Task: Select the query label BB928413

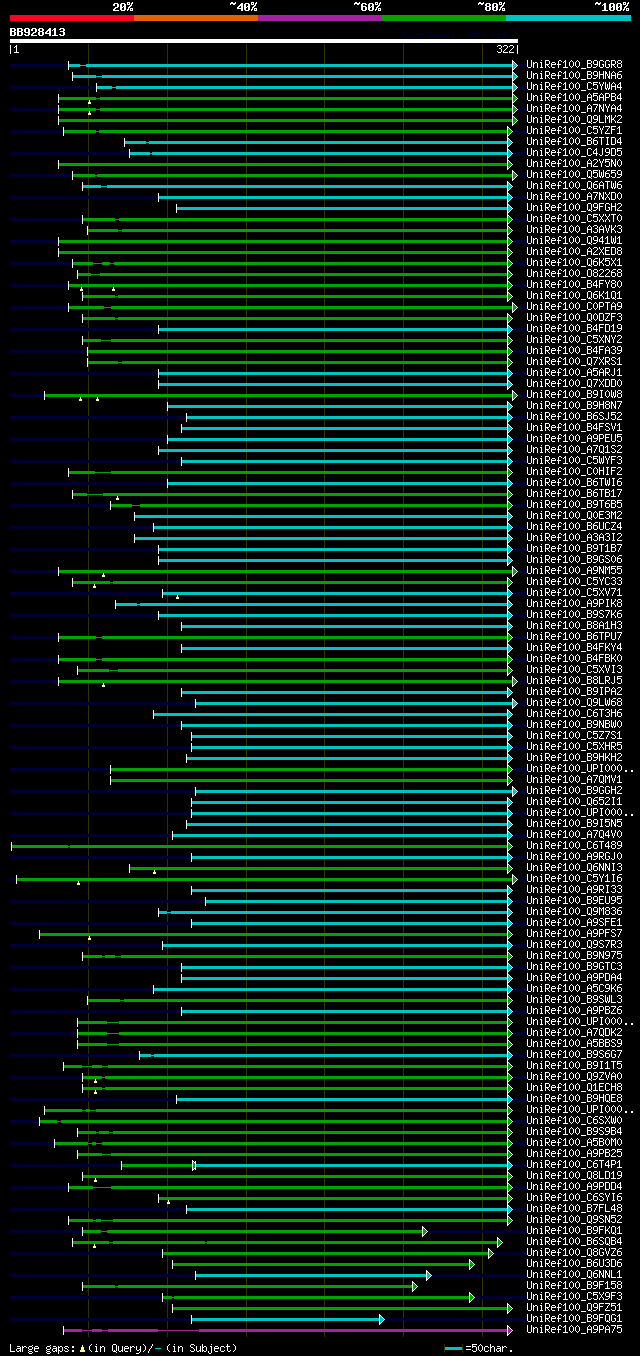Action: point(38,32)
